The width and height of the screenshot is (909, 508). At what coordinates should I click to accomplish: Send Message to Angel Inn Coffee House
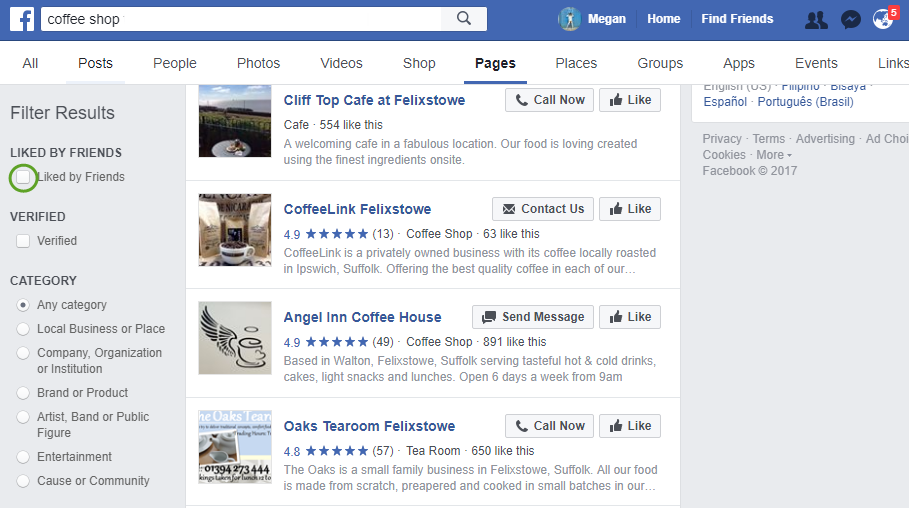(533, 317)
